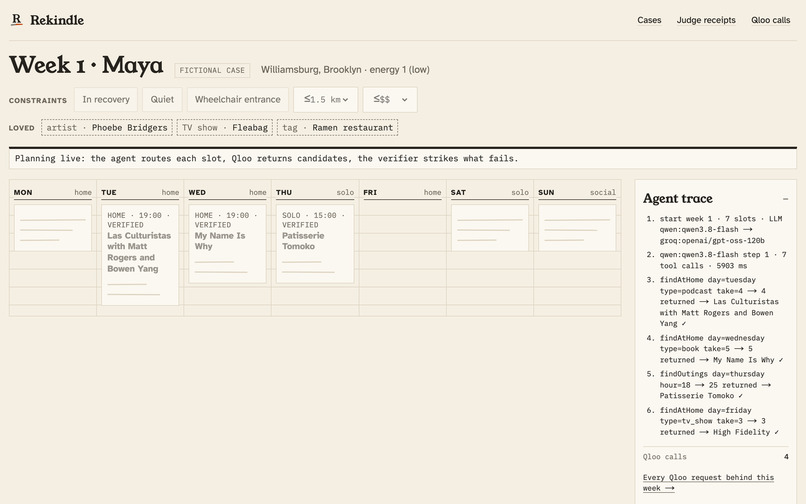Click the 'social' label on Sunday
The image size is (806, 504).
[x=602, y=192]
